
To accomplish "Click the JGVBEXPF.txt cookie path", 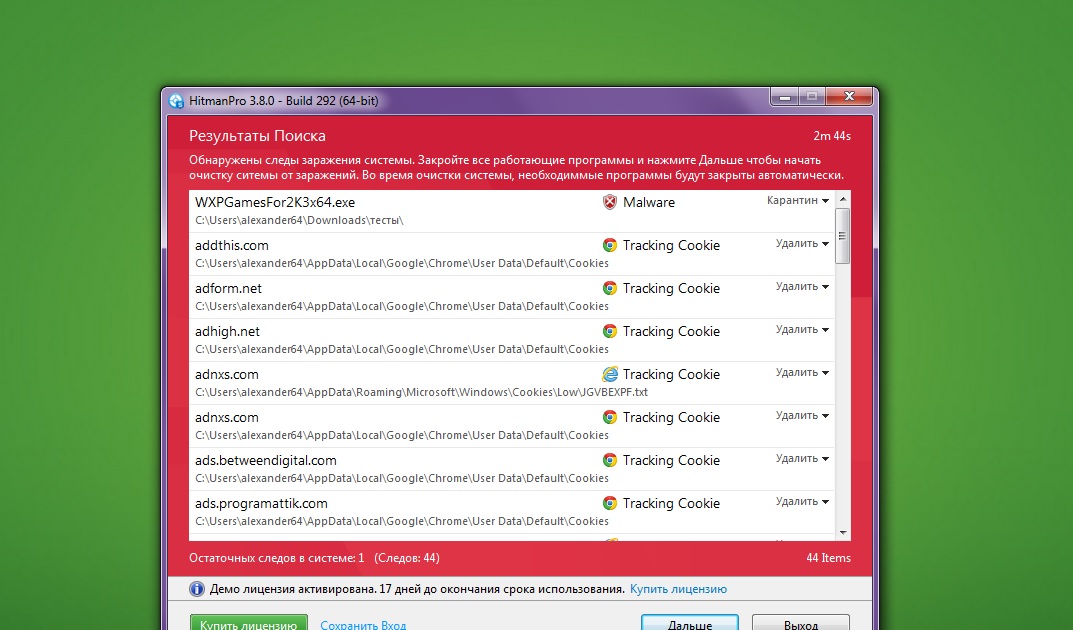I will pos(422,393).
